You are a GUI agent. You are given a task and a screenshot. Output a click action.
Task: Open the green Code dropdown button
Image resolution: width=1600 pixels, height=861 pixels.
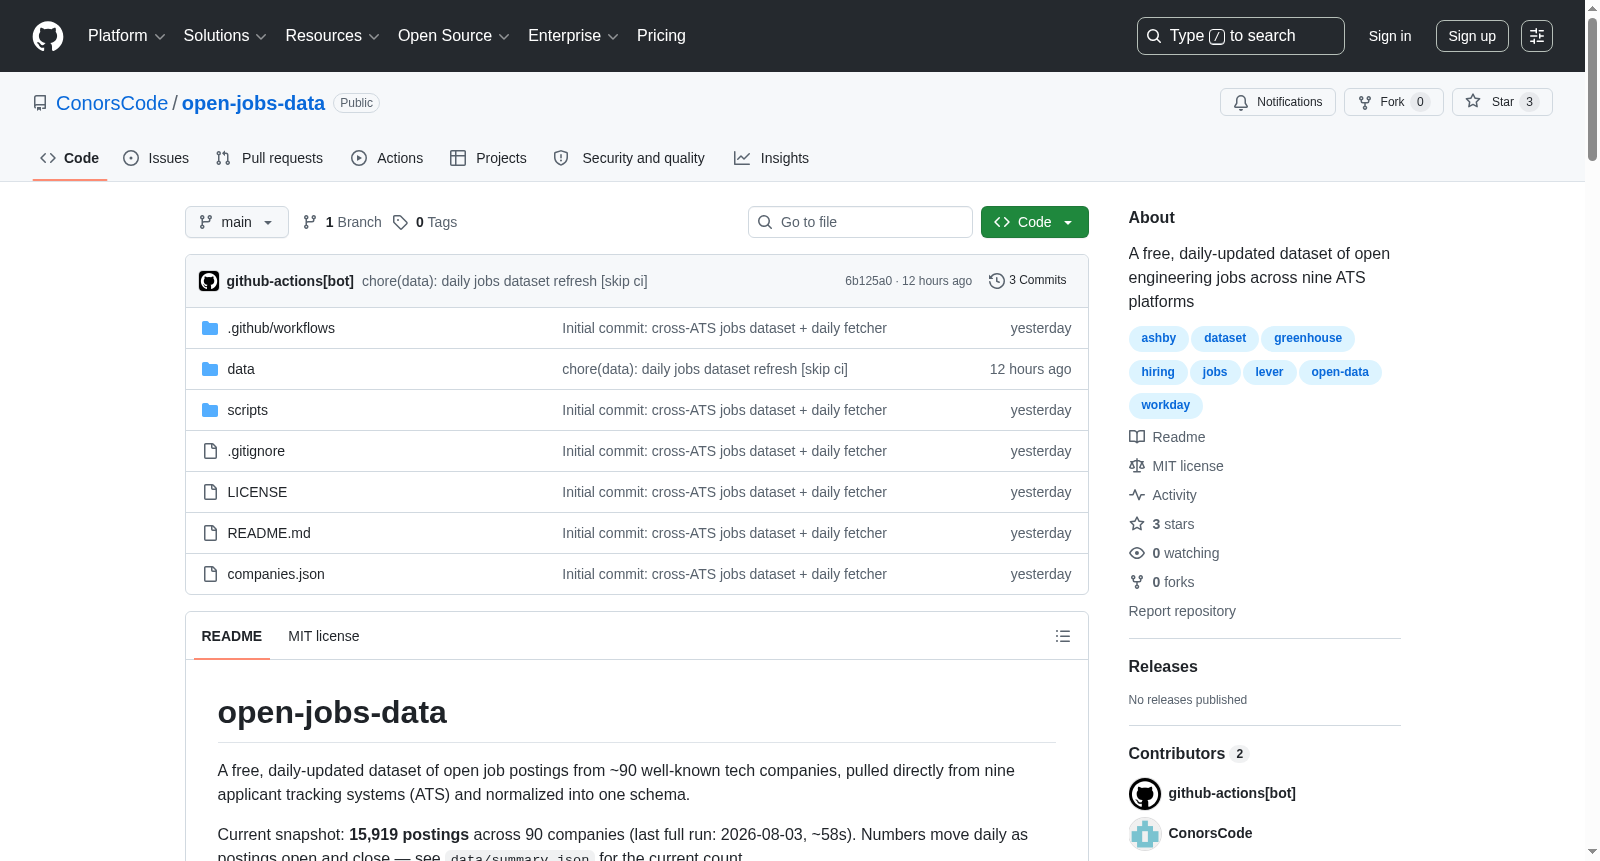coord(1035,222)
